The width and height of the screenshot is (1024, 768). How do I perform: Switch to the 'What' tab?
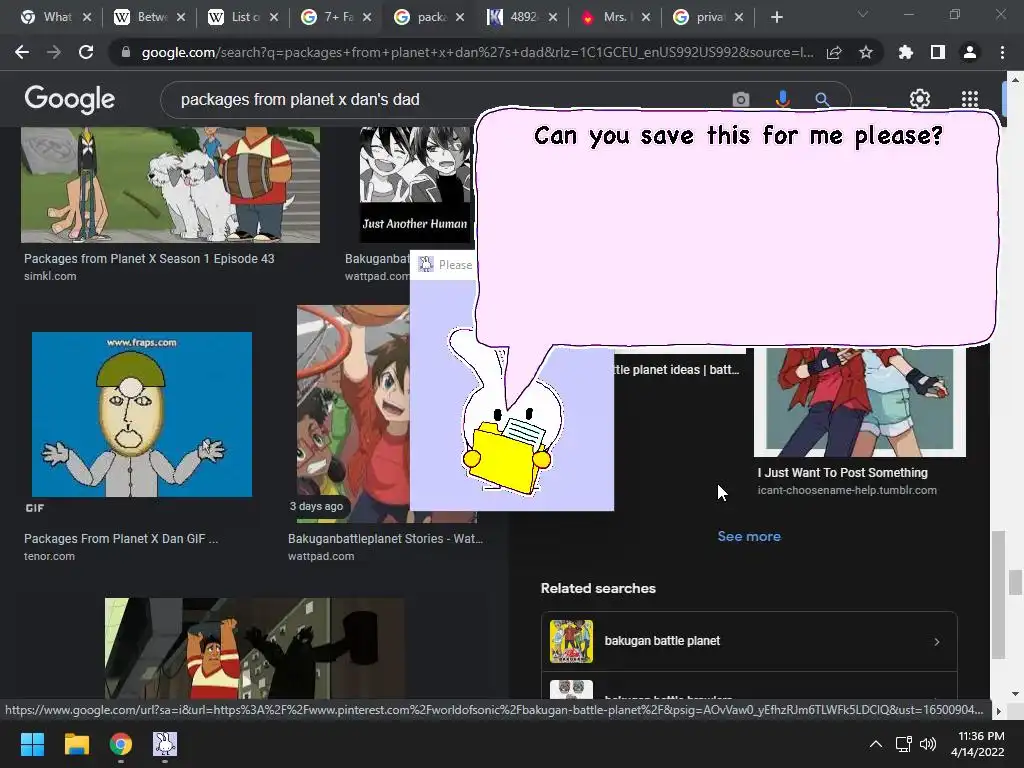coord(49,18)
